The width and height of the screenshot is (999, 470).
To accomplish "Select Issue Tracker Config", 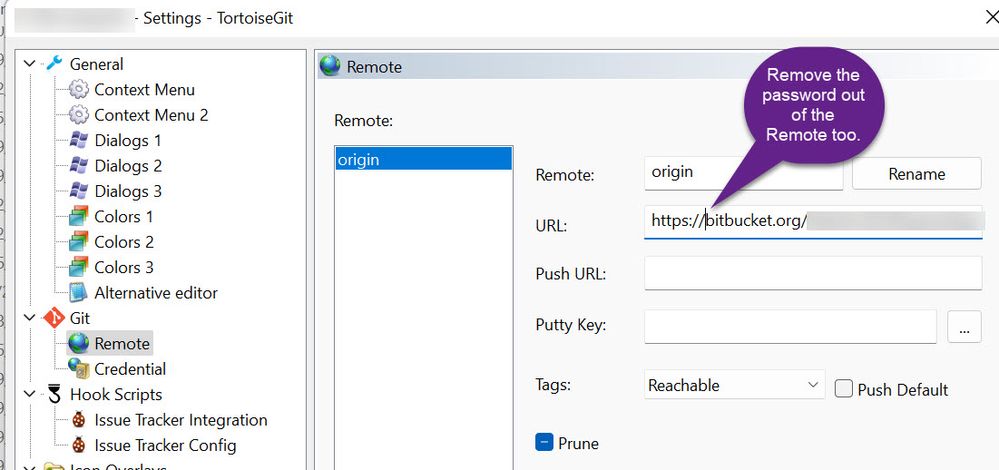I will (x=165, y=445).
